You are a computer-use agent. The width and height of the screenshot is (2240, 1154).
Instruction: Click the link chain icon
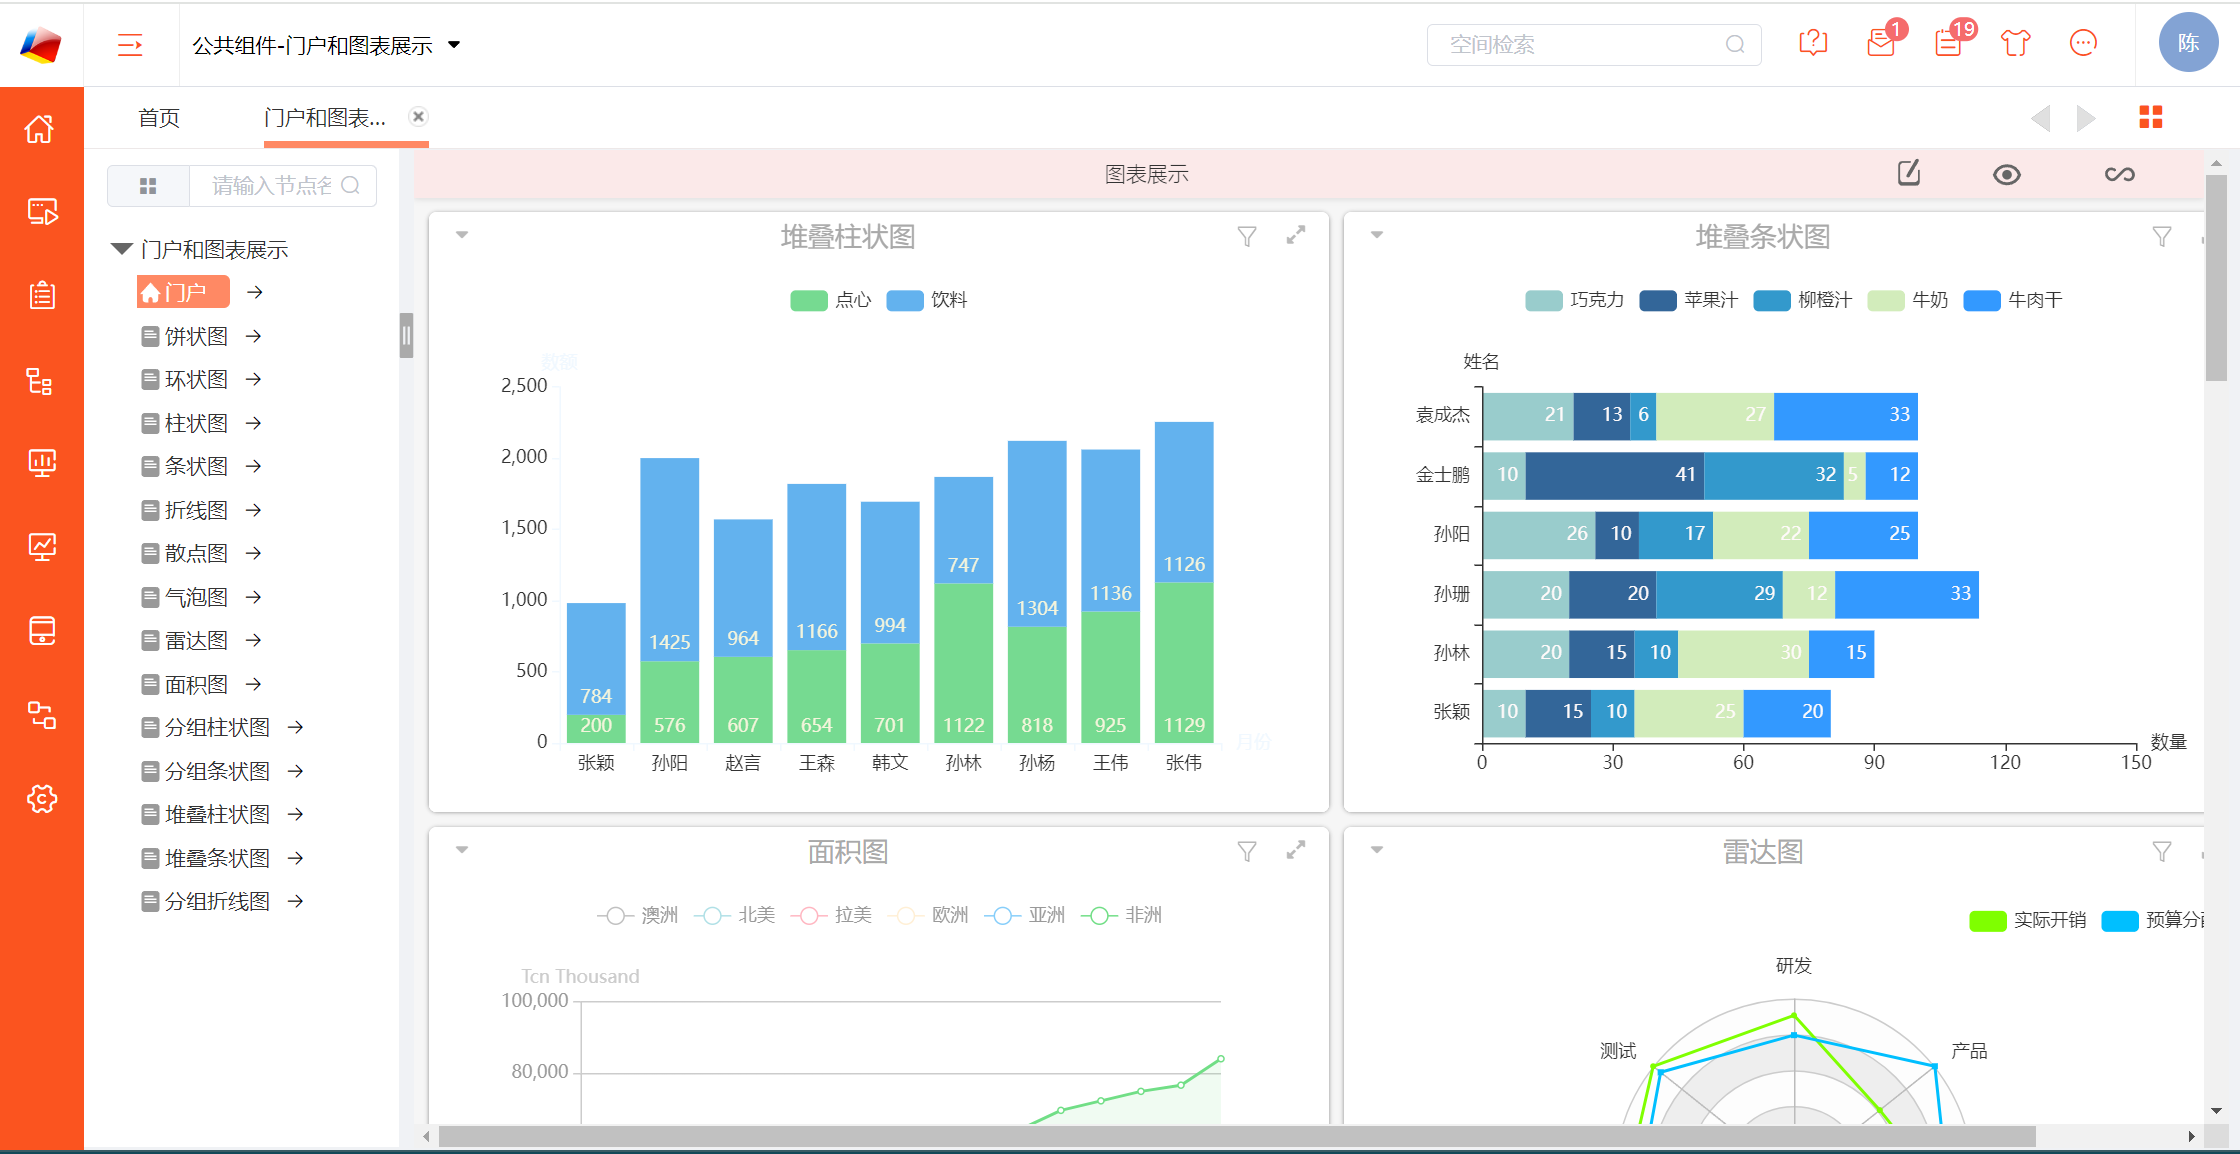2119,174
